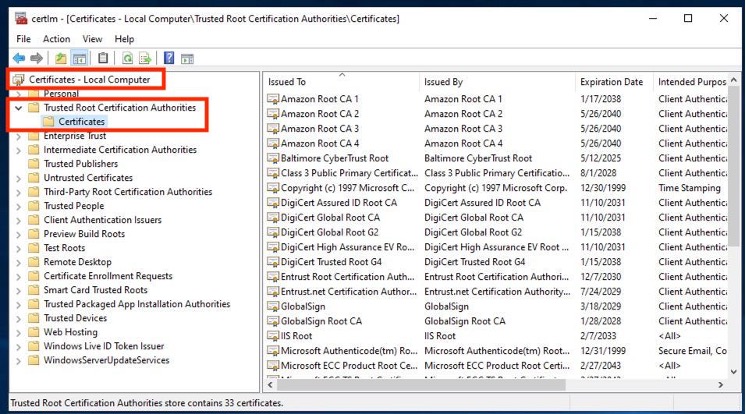Click the Forward arrow toolbar icon
Viewport: 746px width, 414px height.
(37, 59)
